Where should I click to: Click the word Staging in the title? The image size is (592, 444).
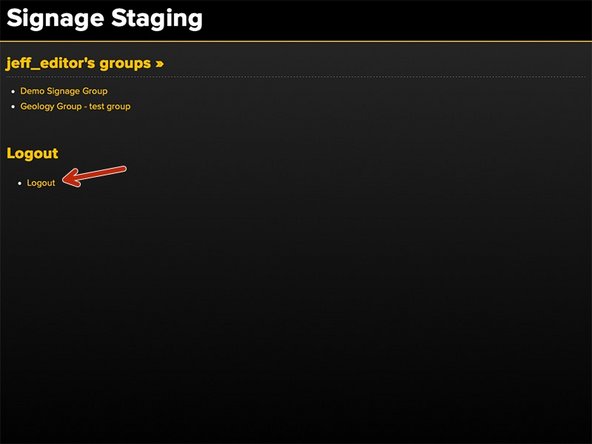157,19
